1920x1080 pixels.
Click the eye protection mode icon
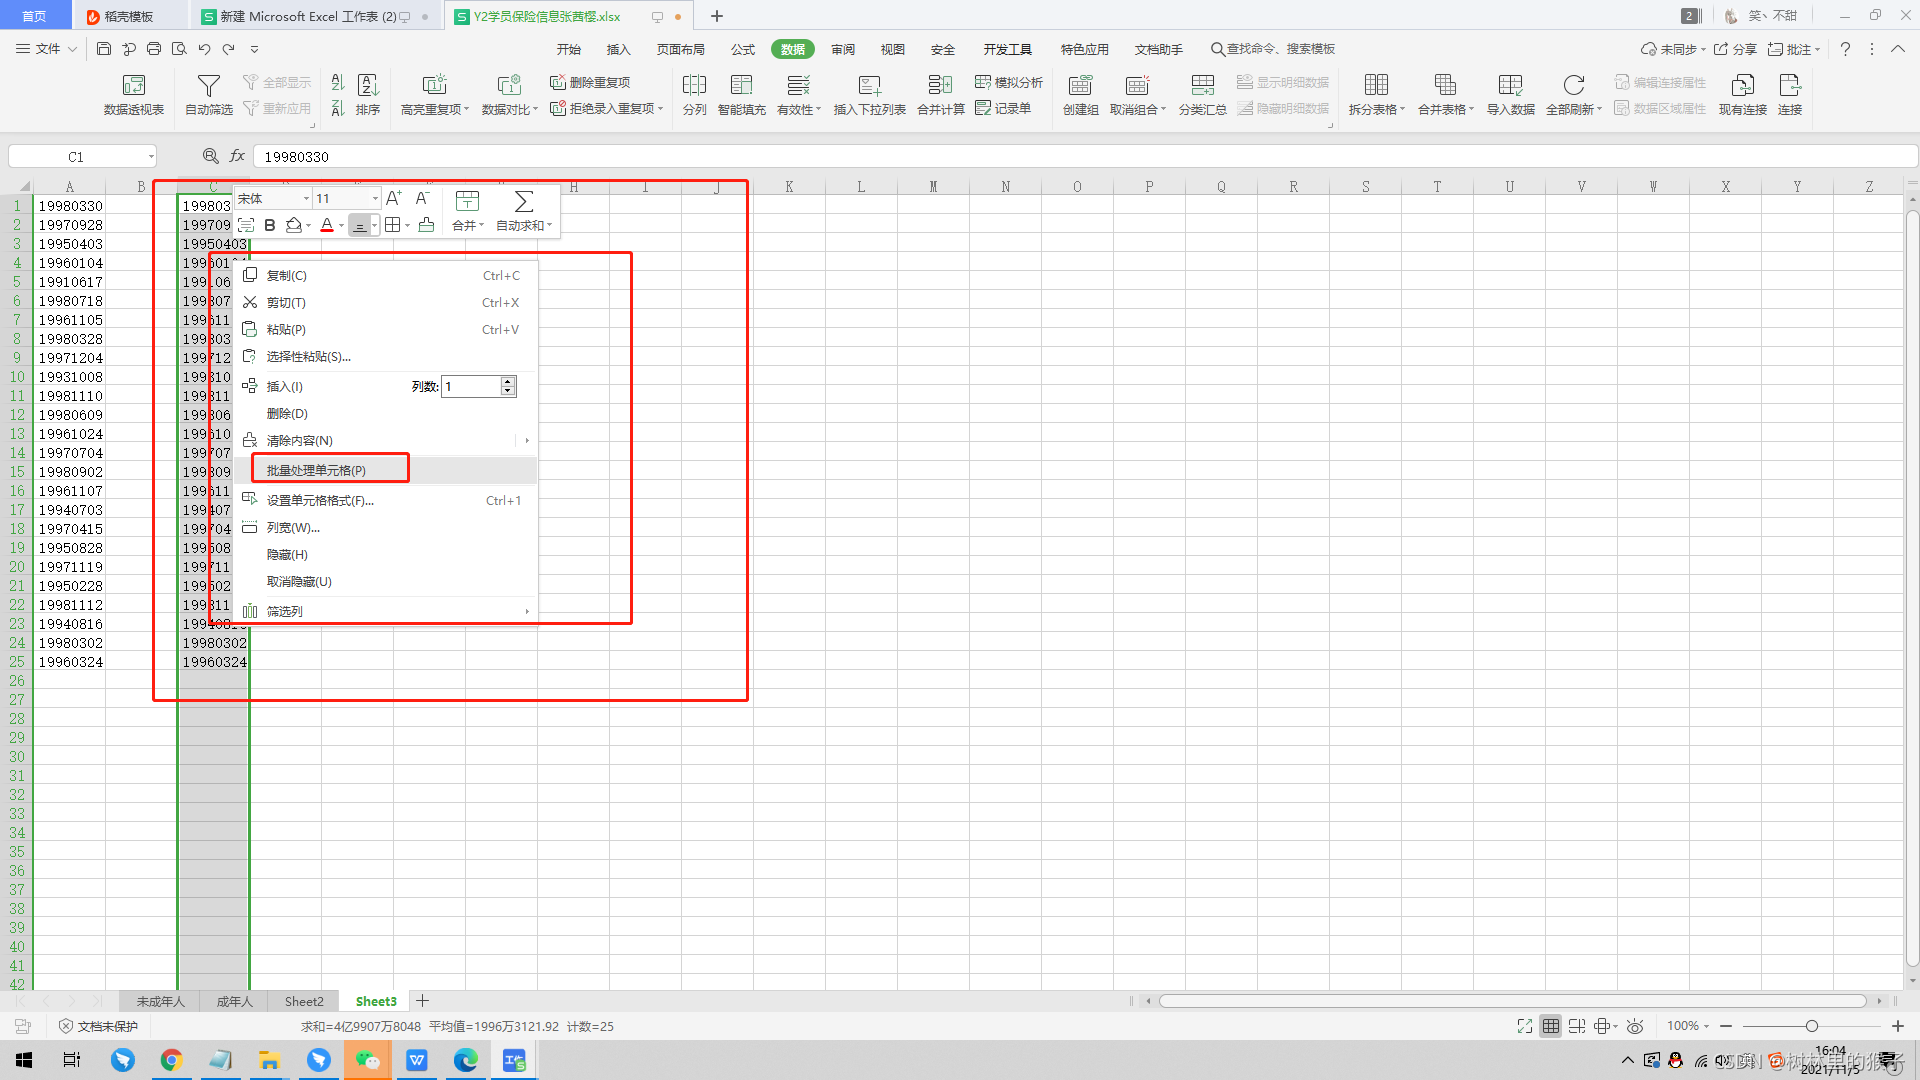tap(1635, 1026)
